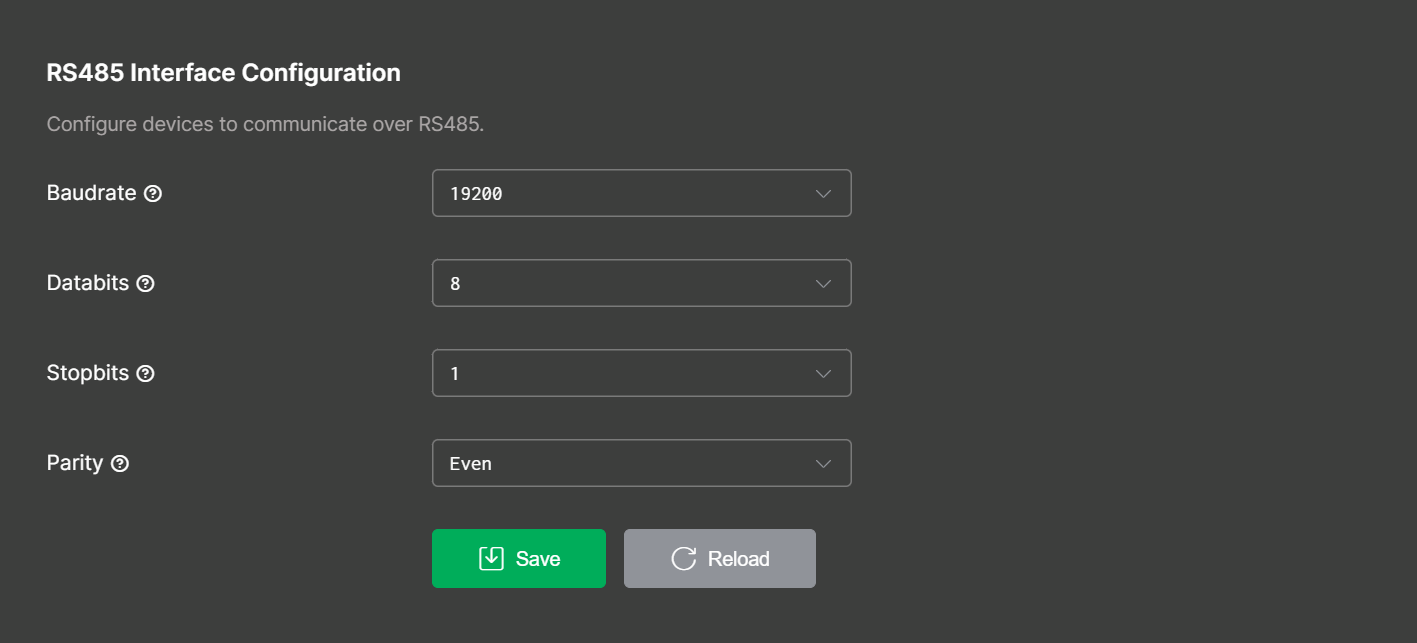The height and width of the screenshot is (643, 1417).
Task: Click the Stopbits help question-mark icon
Action: (145, 374)
